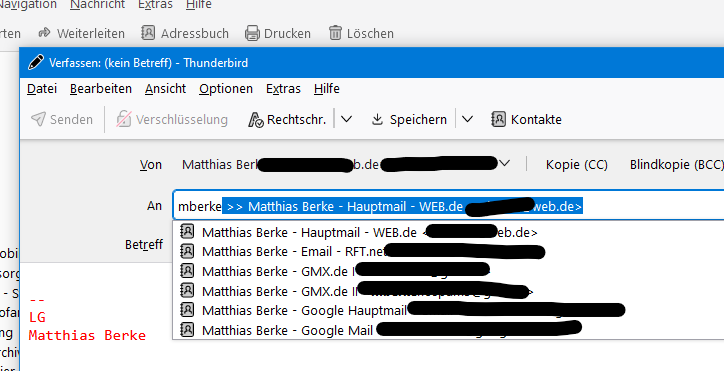Expand the Speichern dropdown arrow
Viewport: 724px width, 371px height.
pyautogui.click(x=467, y=119)
